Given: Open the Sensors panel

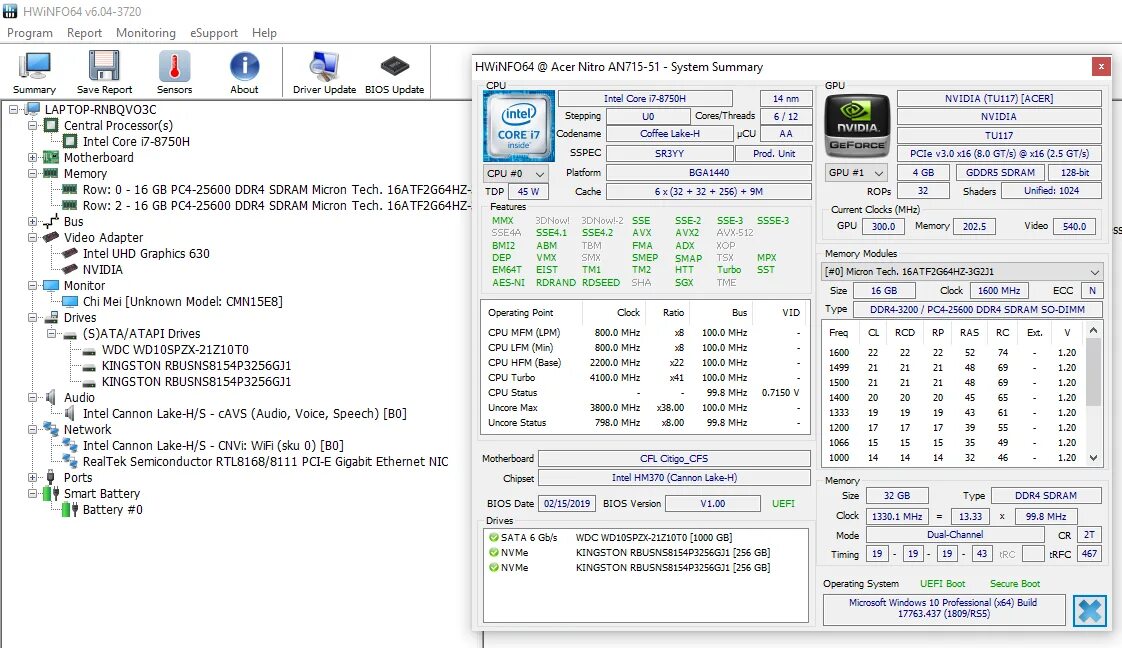Looking at the screenshot, I should 173,70.
